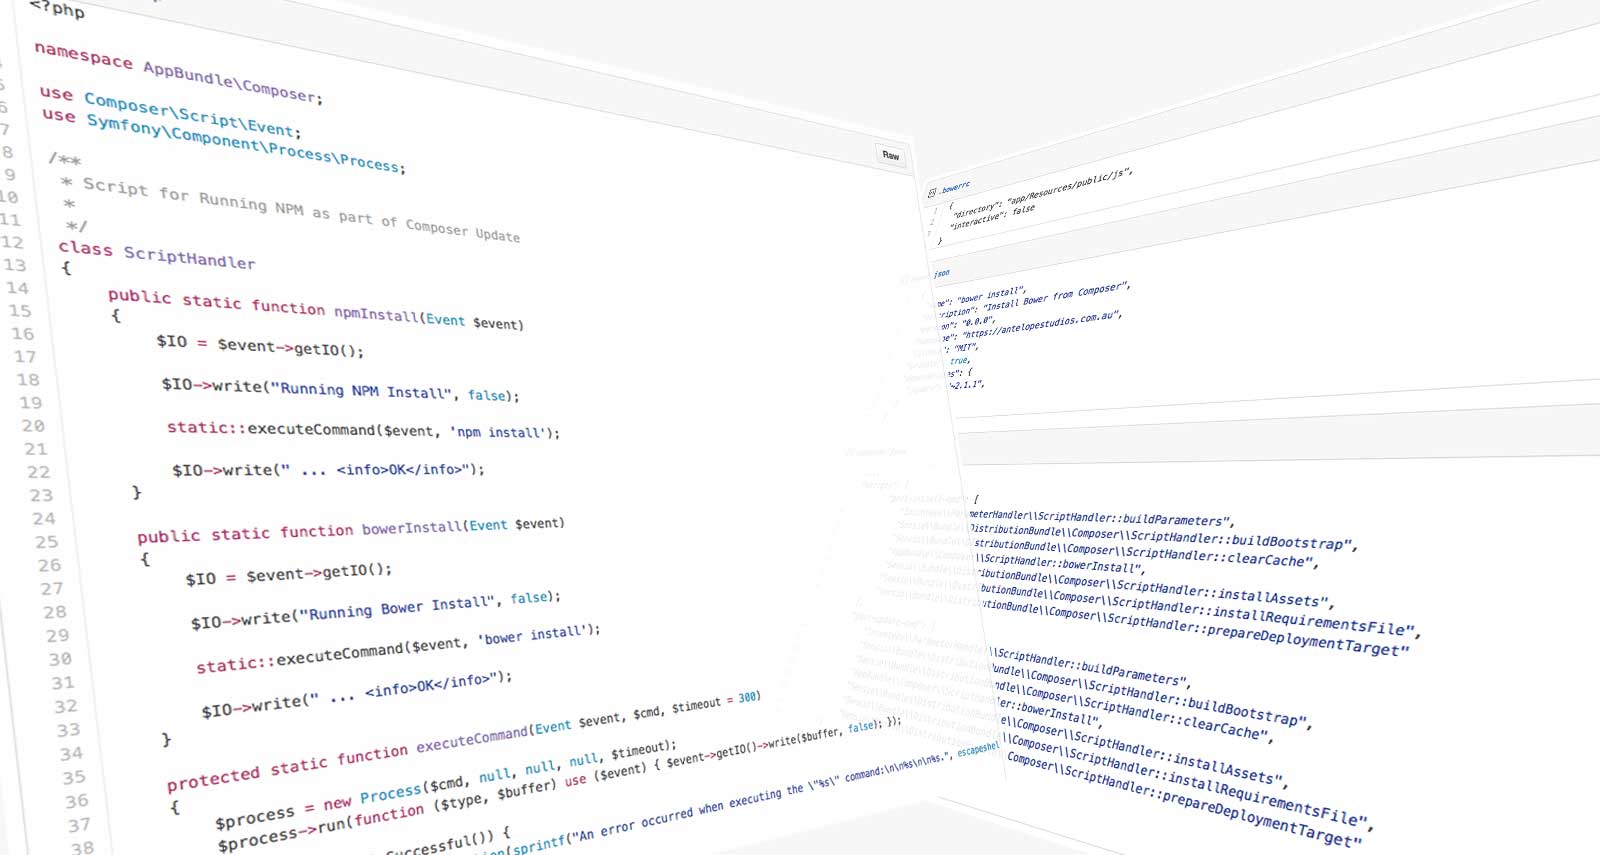Select the "Running NPM Install" write line
Viewport: 1600px width, 855px height.
click(340, 389)
